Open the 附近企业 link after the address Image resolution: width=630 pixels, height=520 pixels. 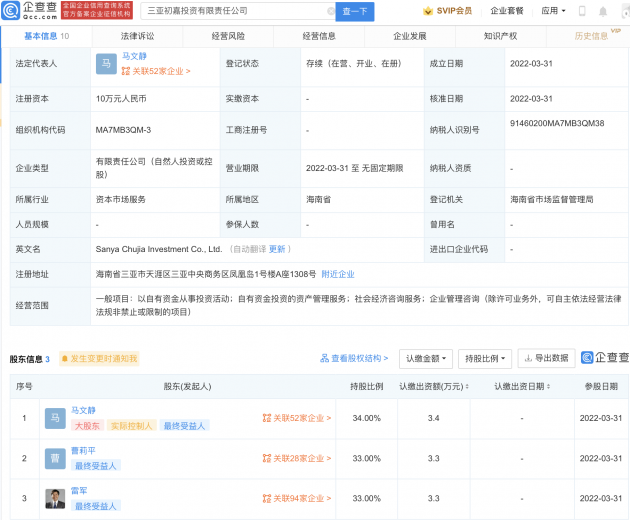(x=338, y=274)
